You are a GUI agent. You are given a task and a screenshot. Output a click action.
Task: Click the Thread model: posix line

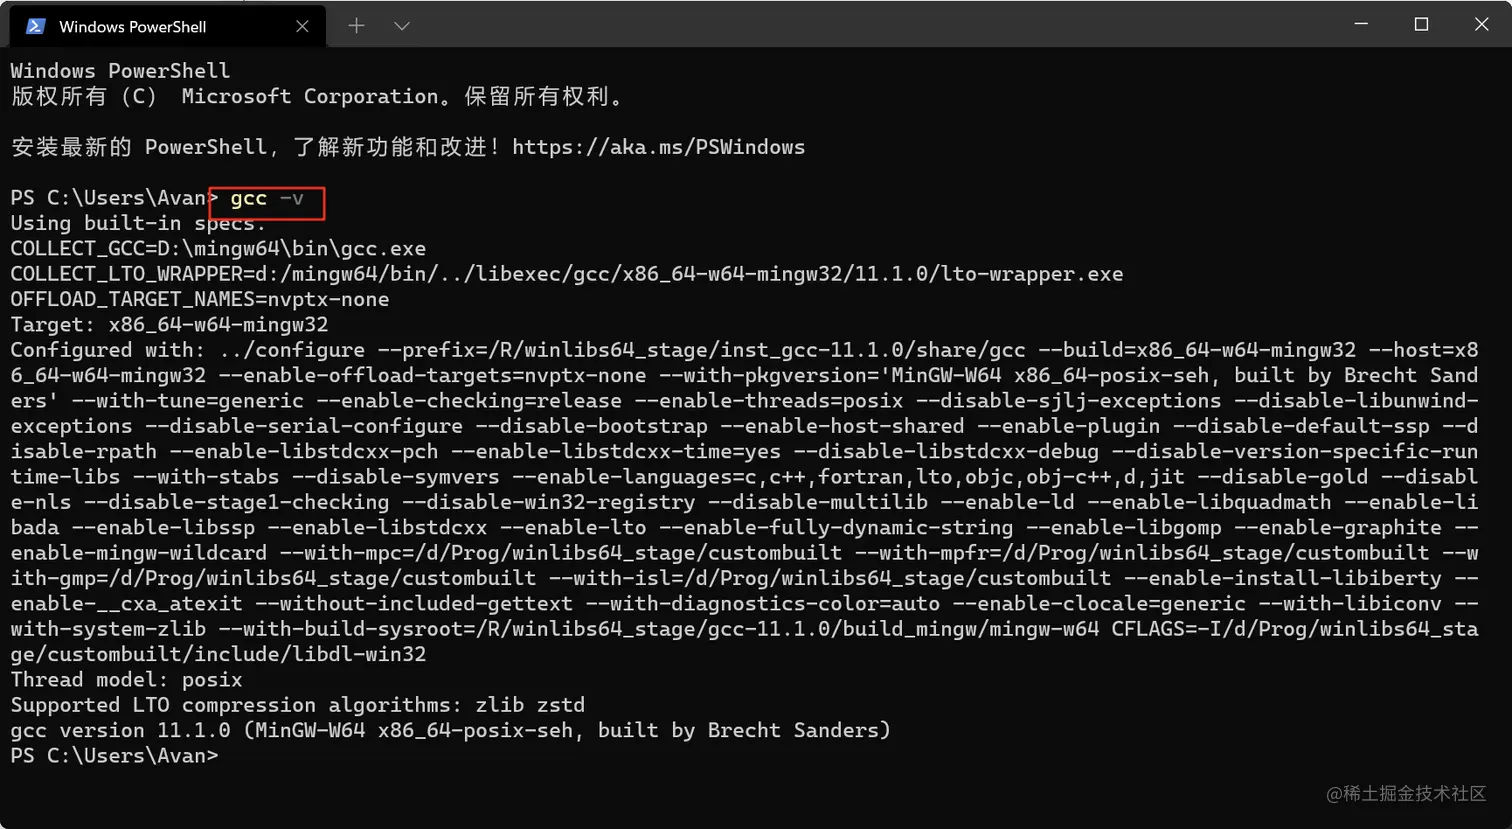126,680
